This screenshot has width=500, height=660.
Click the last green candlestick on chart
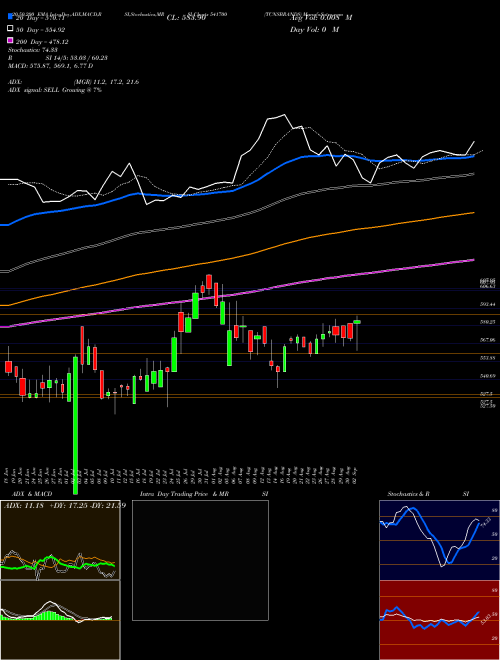point(357,322)
